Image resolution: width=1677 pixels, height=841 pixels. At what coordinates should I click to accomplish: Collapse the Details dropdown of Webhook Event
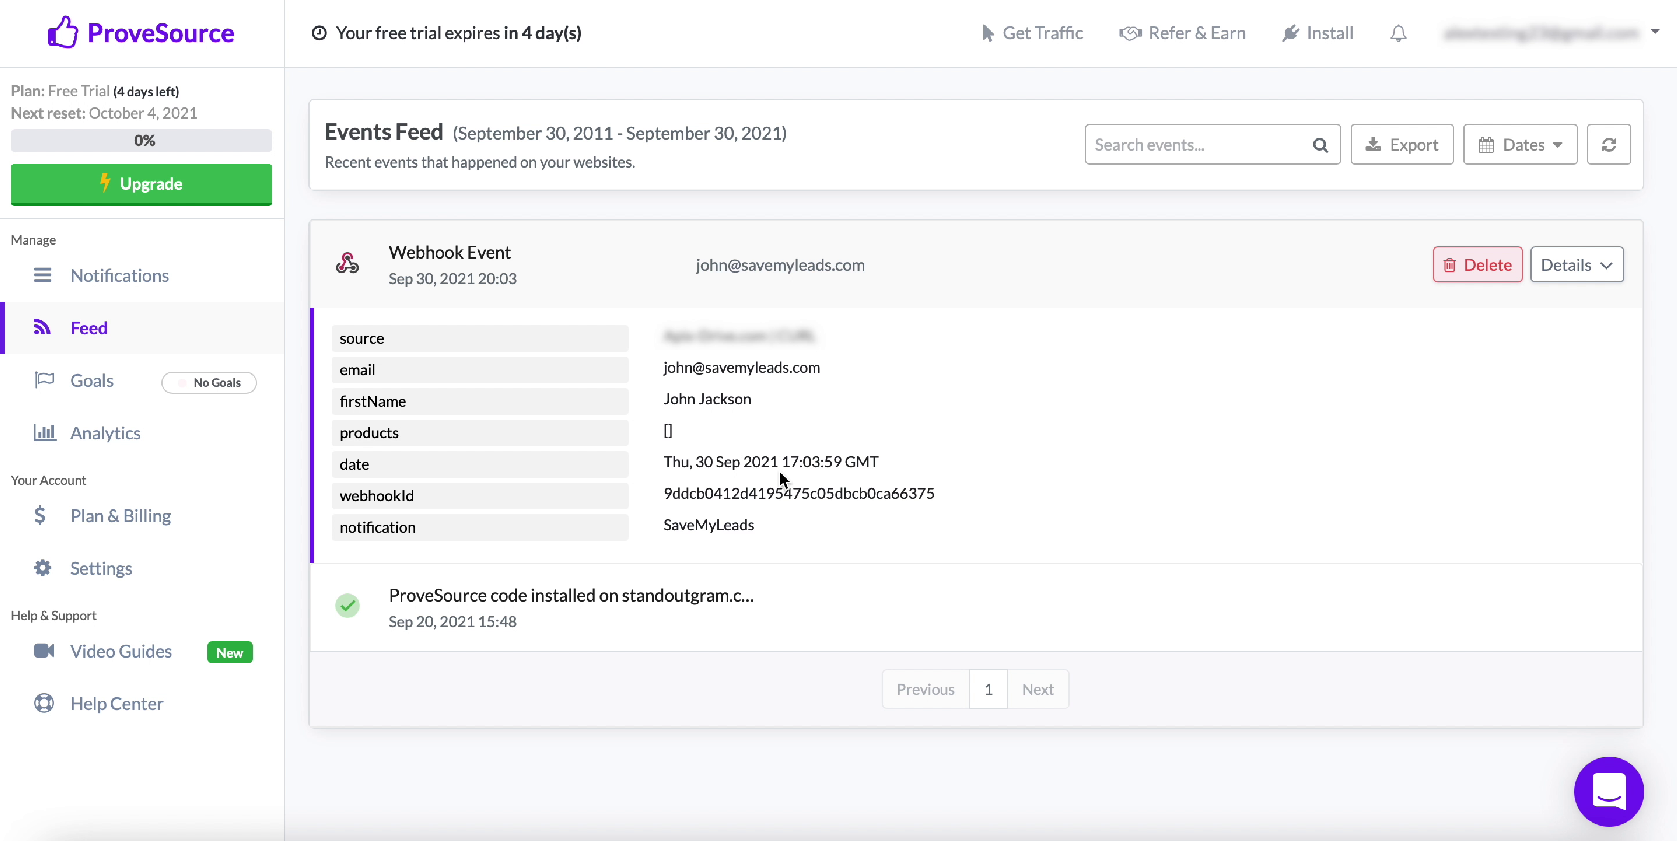pyautogui.click(x=1576, y=264)
